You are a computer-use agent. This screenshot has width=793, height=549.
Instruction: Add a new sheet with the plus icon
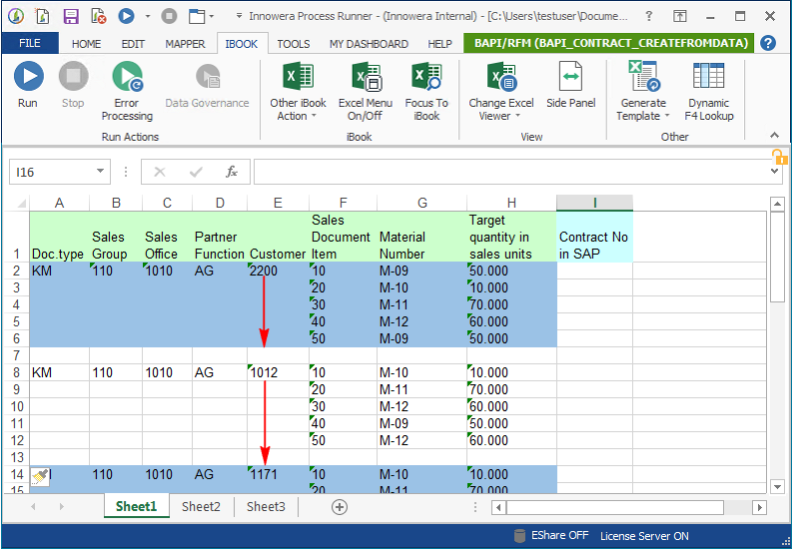point(339,507)
